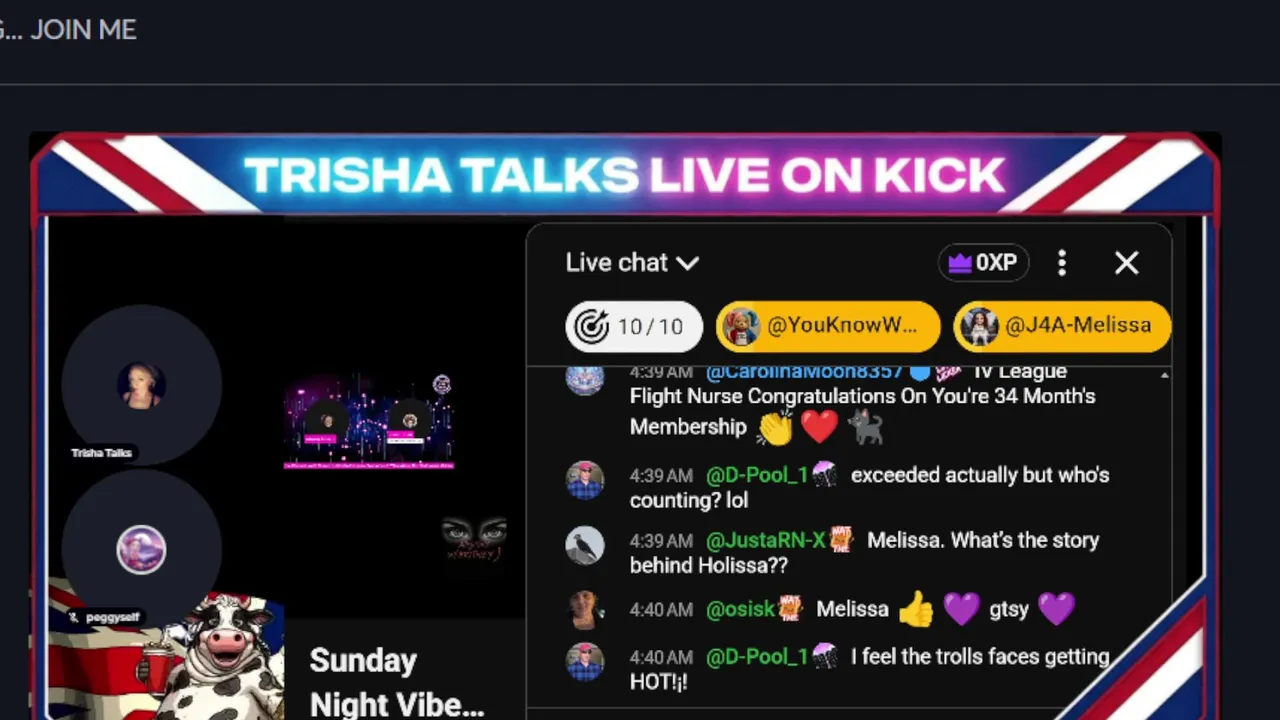This screenshot has height=720, width=1280.
Task: Click the 0XP crown badge
Action: [983, 263]
